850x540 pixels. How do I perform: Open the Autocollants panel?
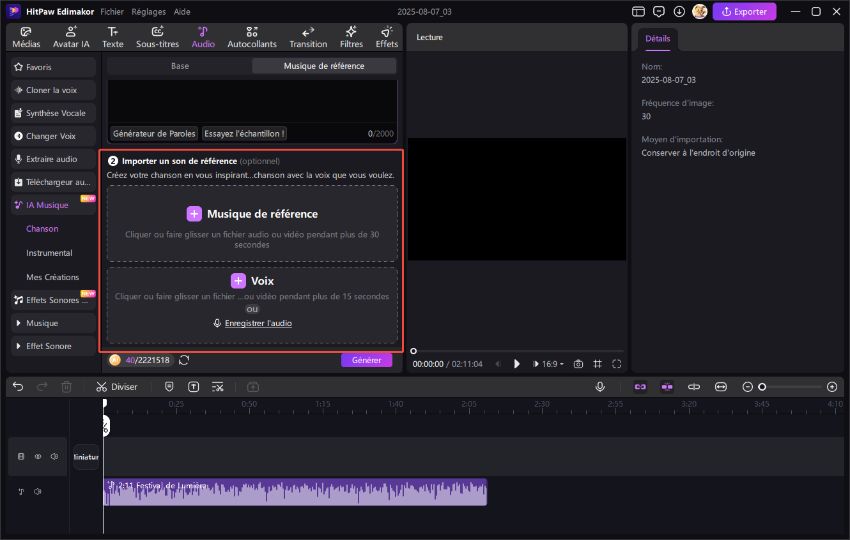click(x=252, y=37)
